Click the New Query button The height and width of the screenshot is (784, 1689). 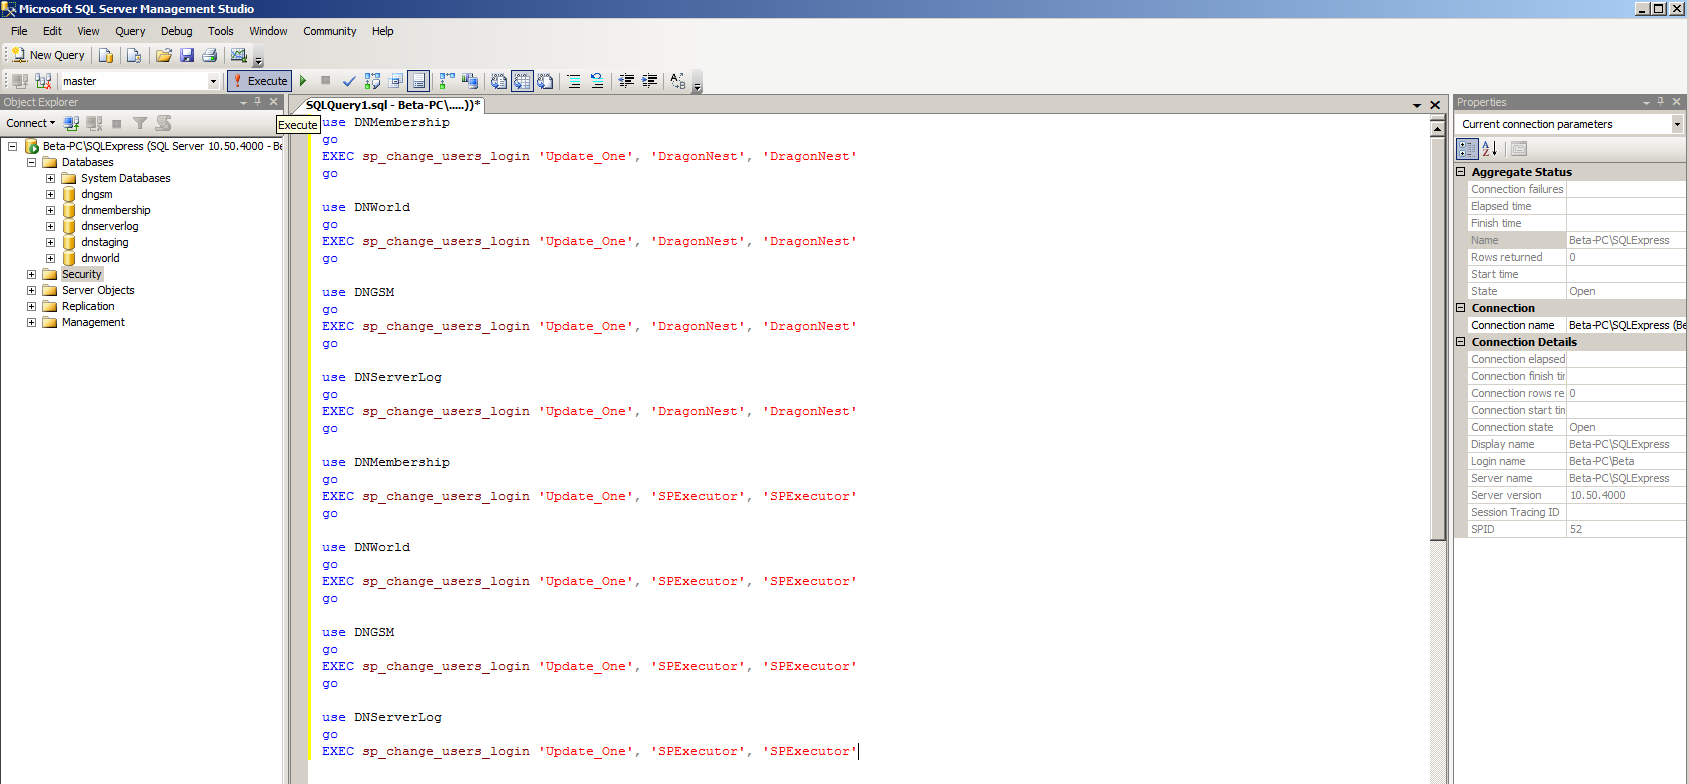coord(48,55)
